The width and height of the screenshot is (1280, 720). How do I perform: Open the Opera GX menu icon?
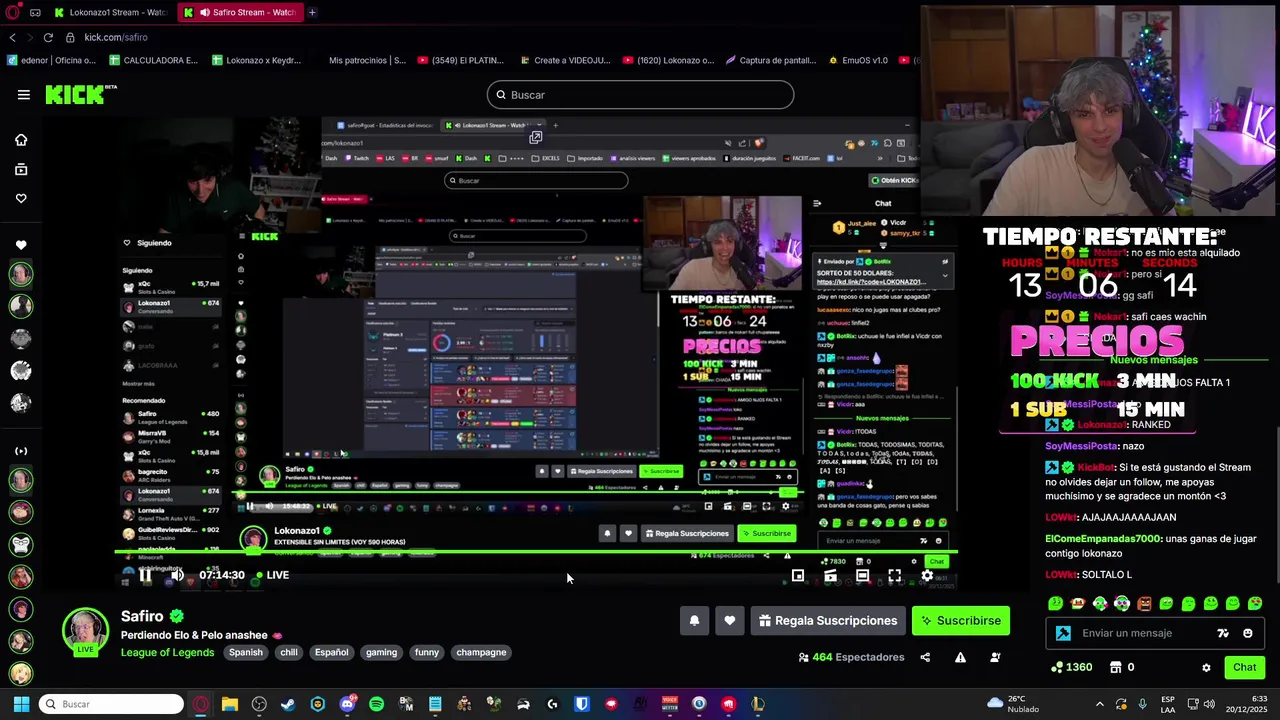tap(12, 12)
